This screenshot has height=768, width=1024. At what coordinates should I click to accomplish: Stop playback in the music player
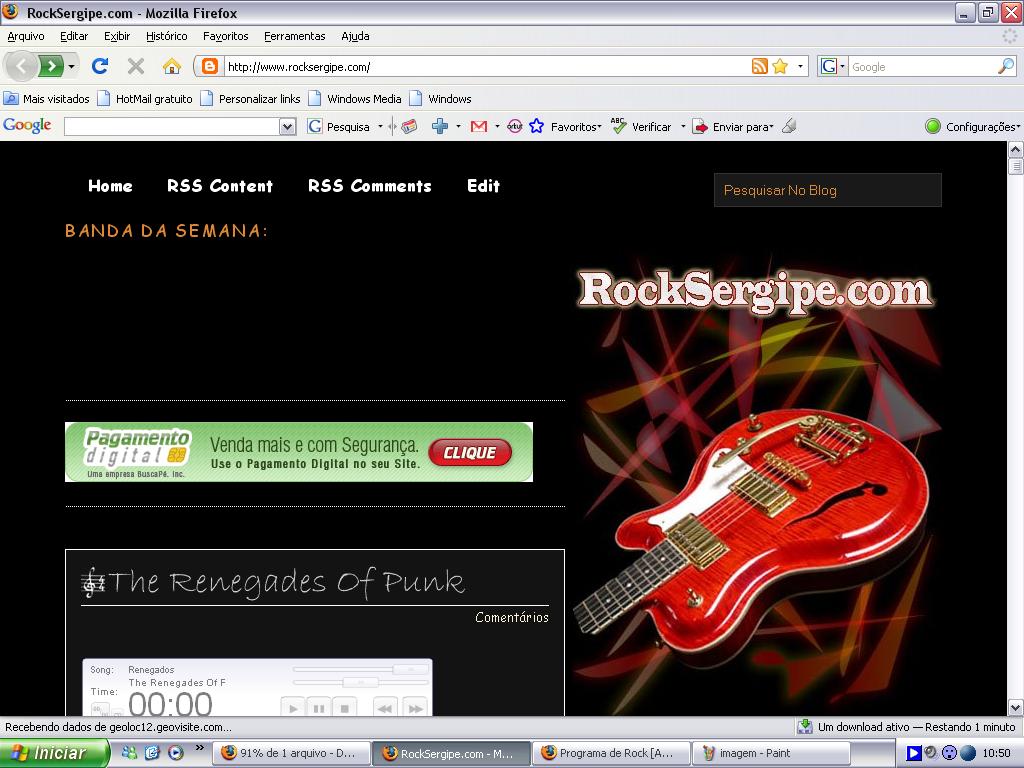(x=344, y=707)
